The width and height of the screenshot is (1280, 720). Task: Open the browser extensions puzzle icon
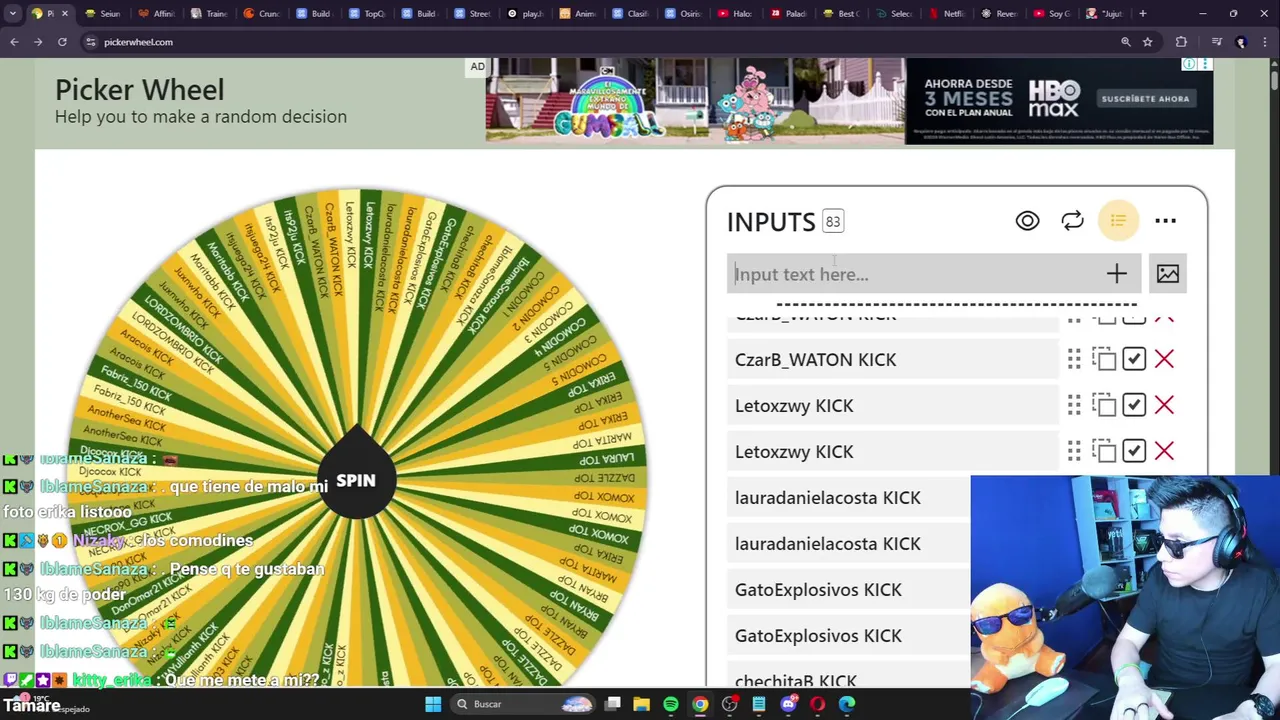pyautogui.click(x=1181, y=42)
